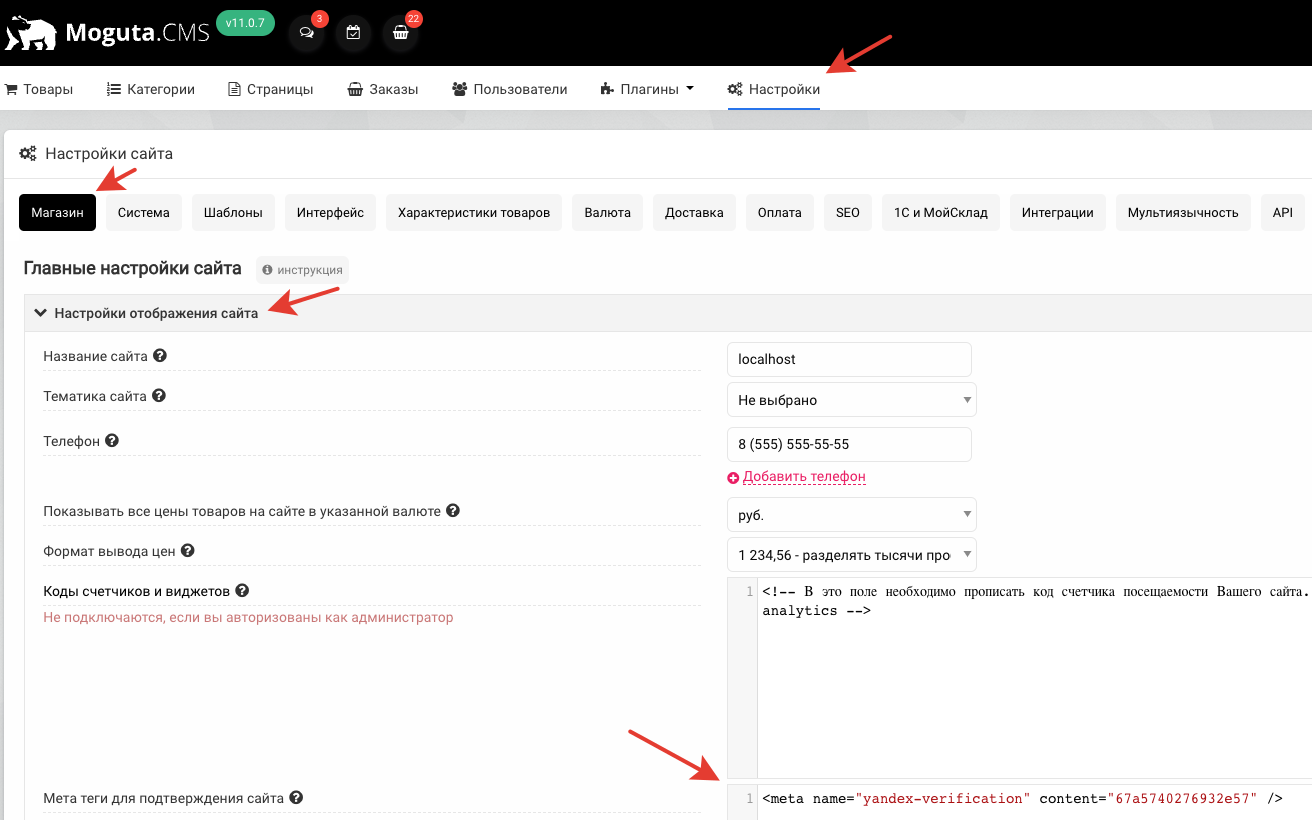Open the инструкция help link
Screen dimensions: 1312x820
(x=303, y=270)
